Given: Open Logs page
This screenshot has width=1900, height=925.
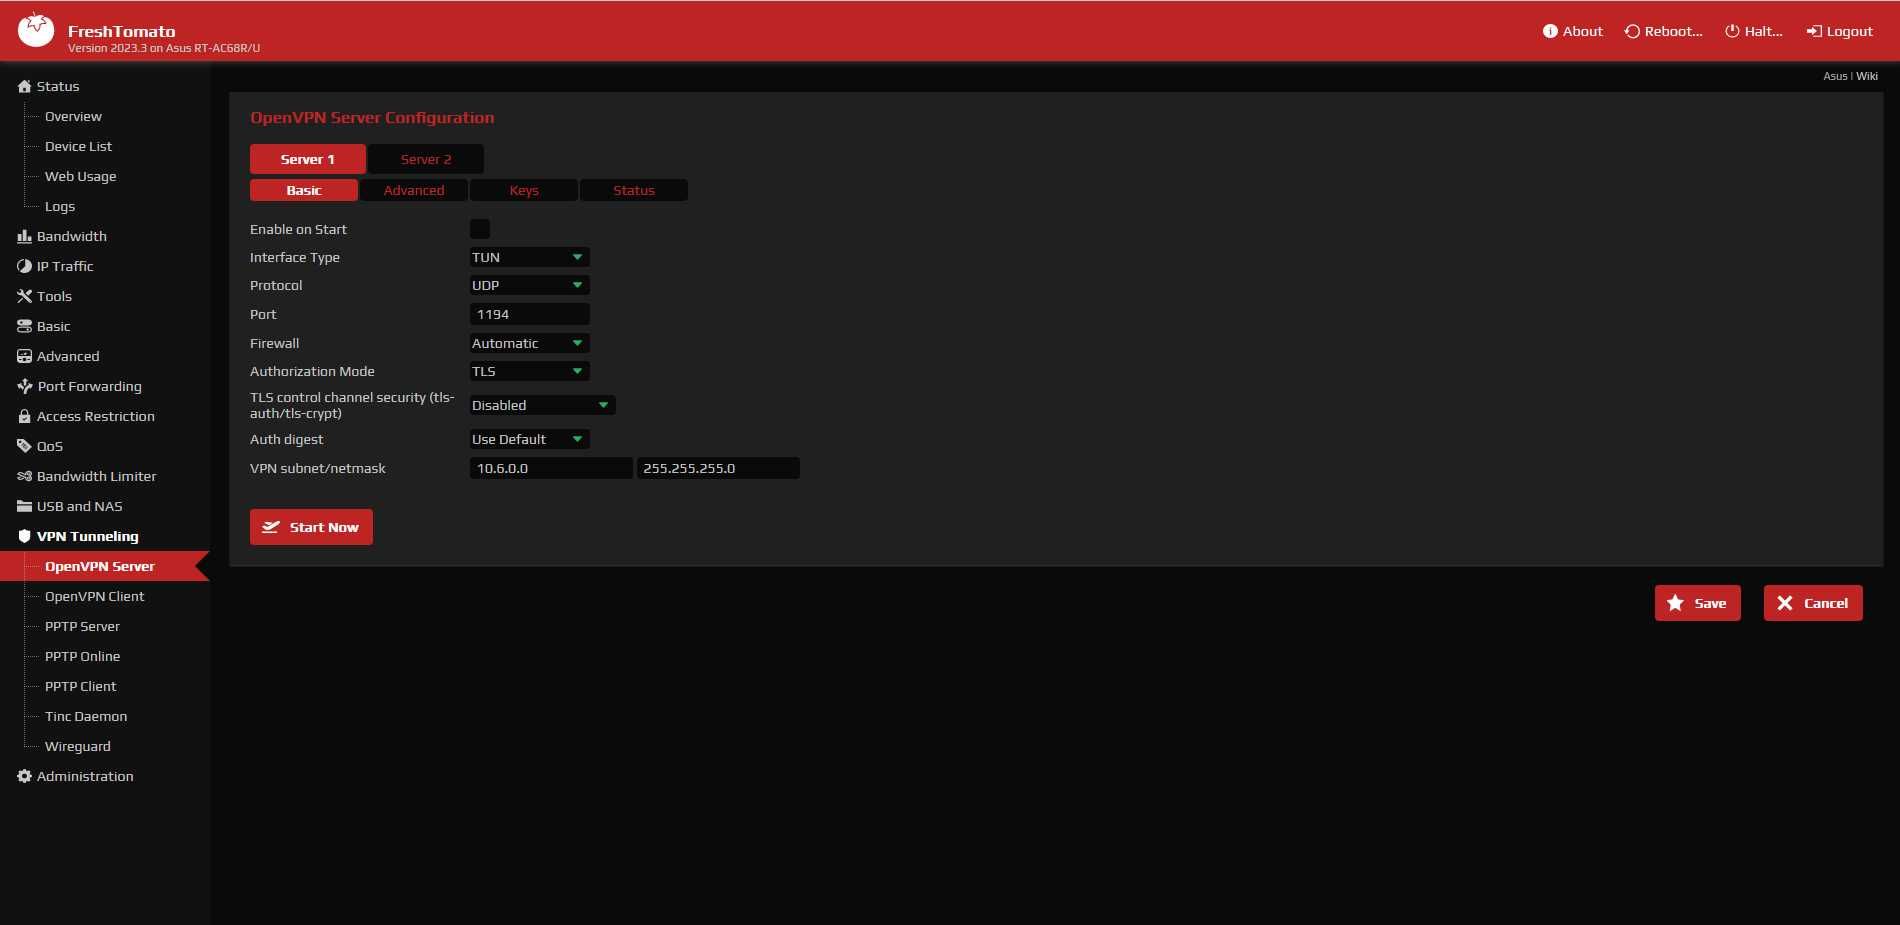Looking at the screenshot, I should coord(60,206).
